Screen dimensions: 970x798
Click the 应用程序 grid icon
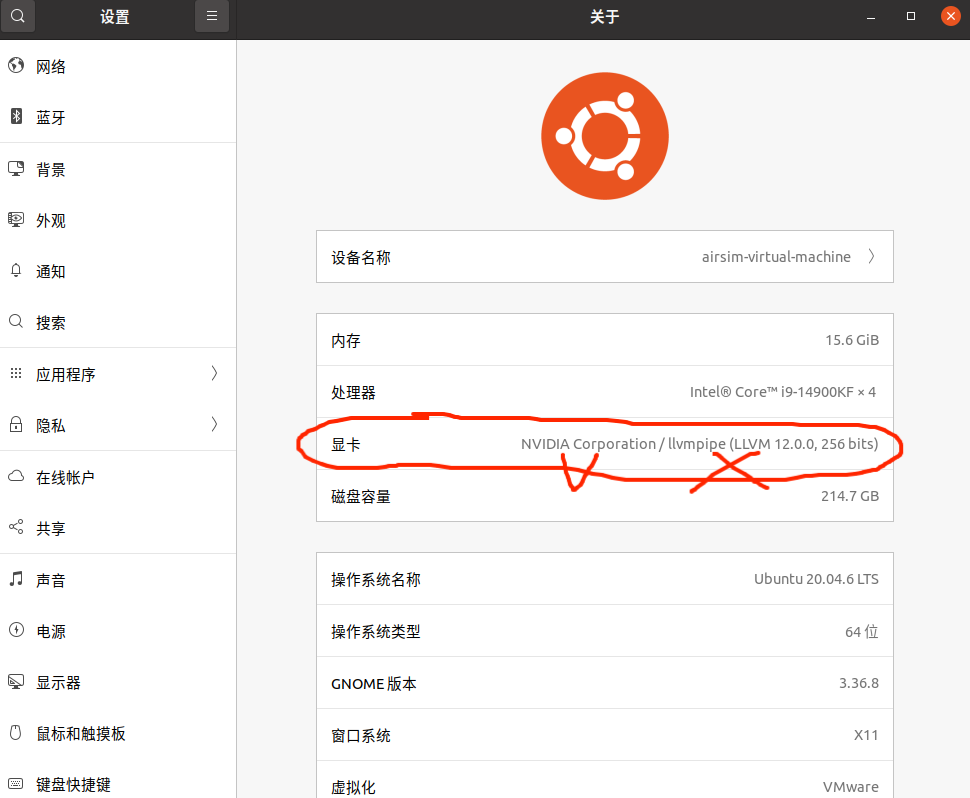16,373
